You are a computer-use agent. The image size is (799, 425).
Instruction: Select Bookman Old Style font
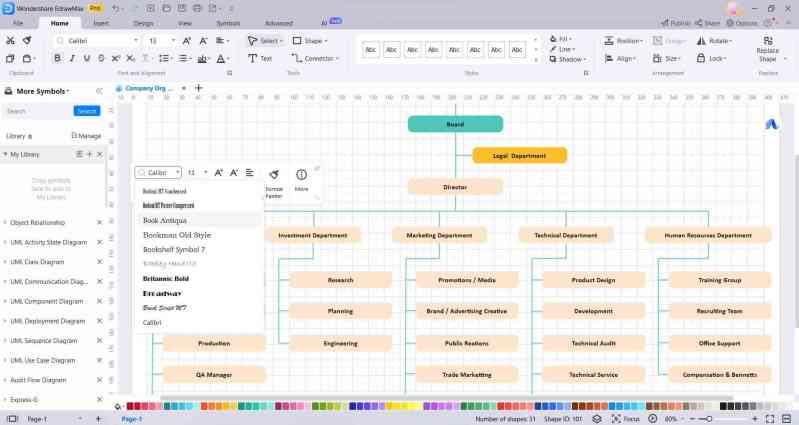tap(177, 235)
